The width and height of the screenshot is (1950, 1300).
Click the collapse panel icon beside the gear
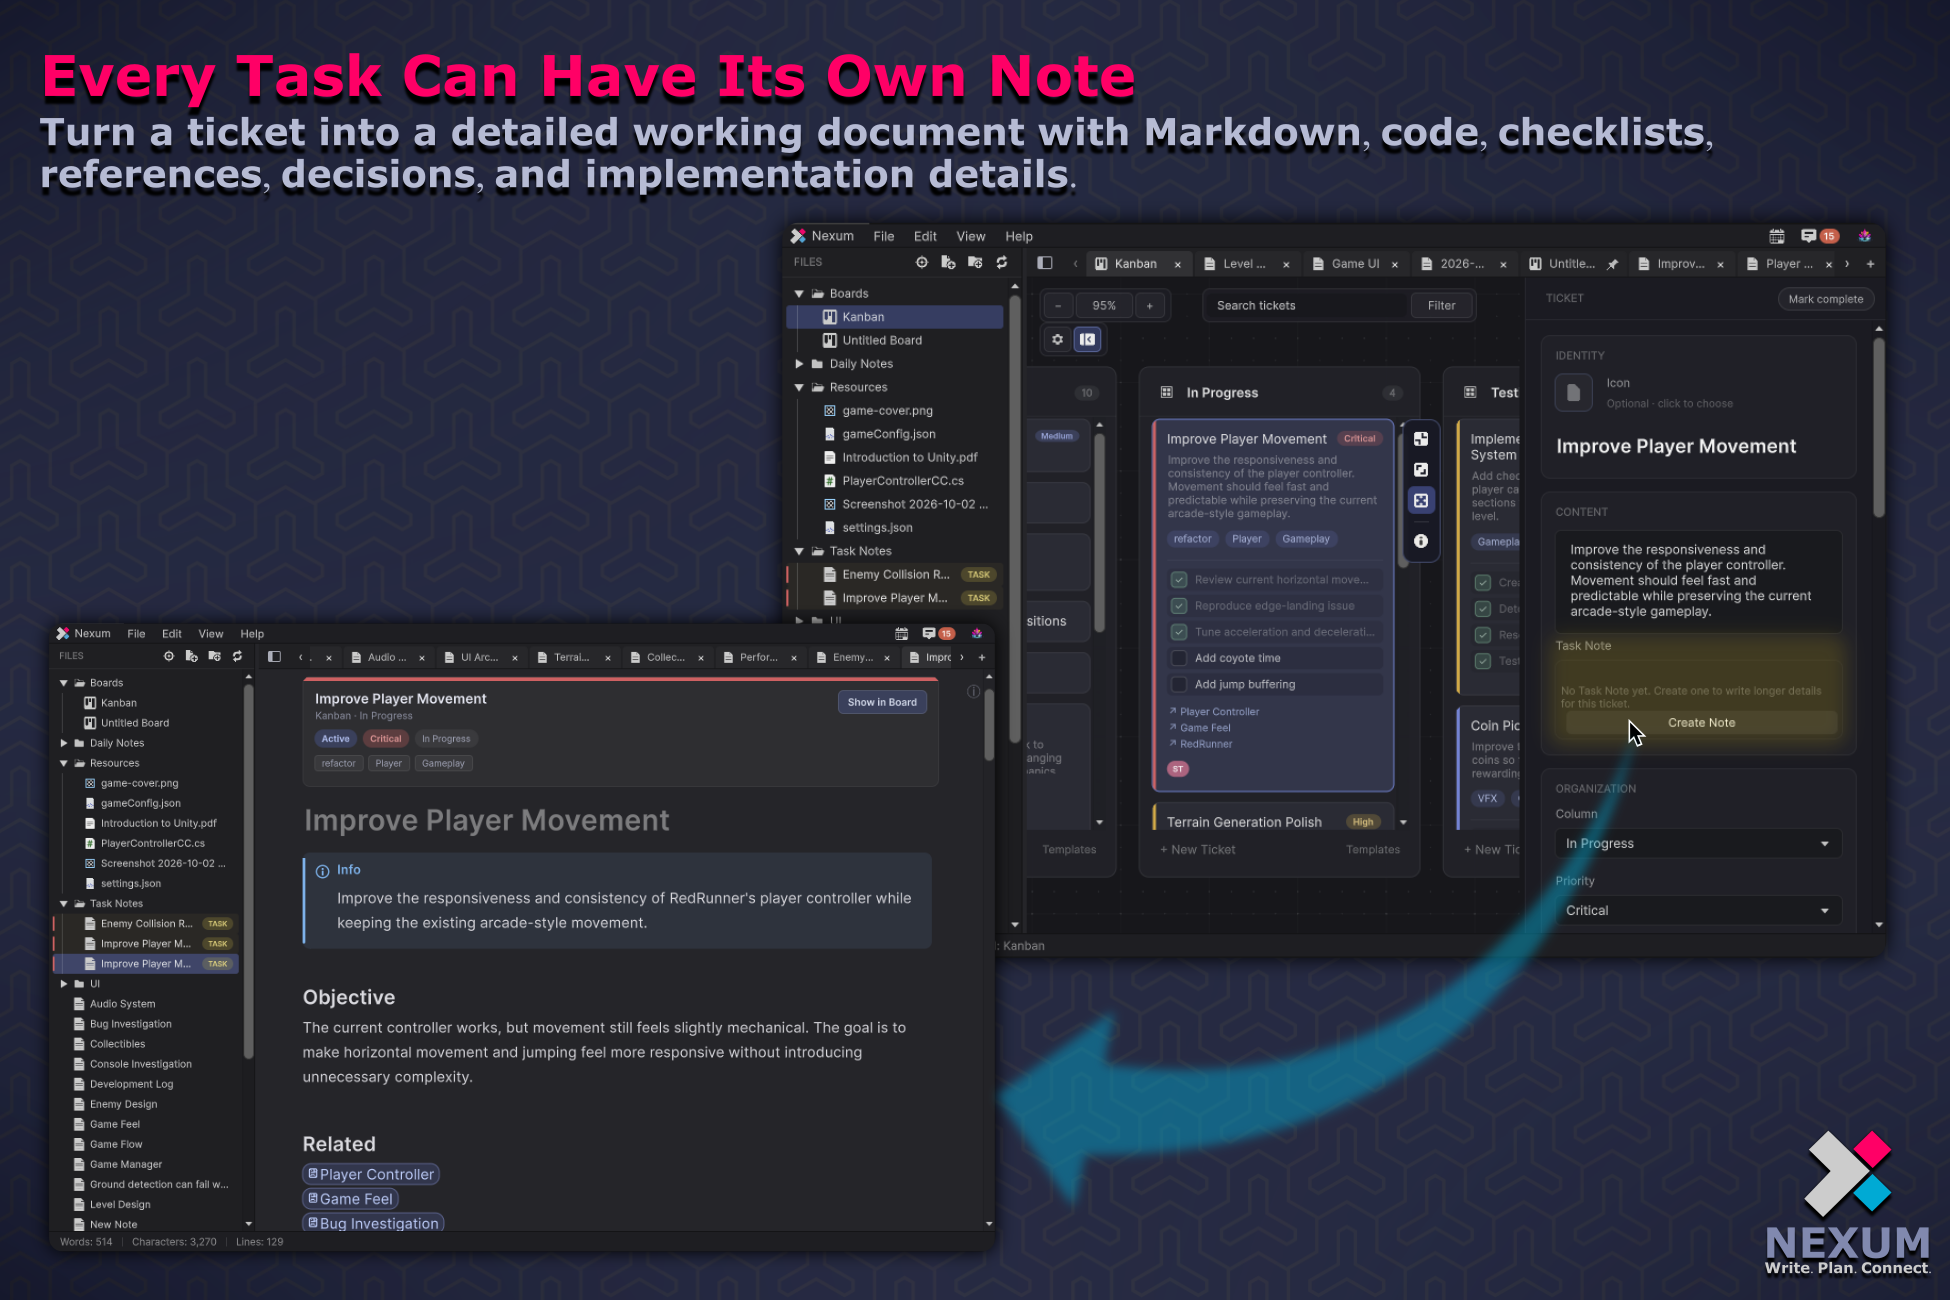point(1087,339)
